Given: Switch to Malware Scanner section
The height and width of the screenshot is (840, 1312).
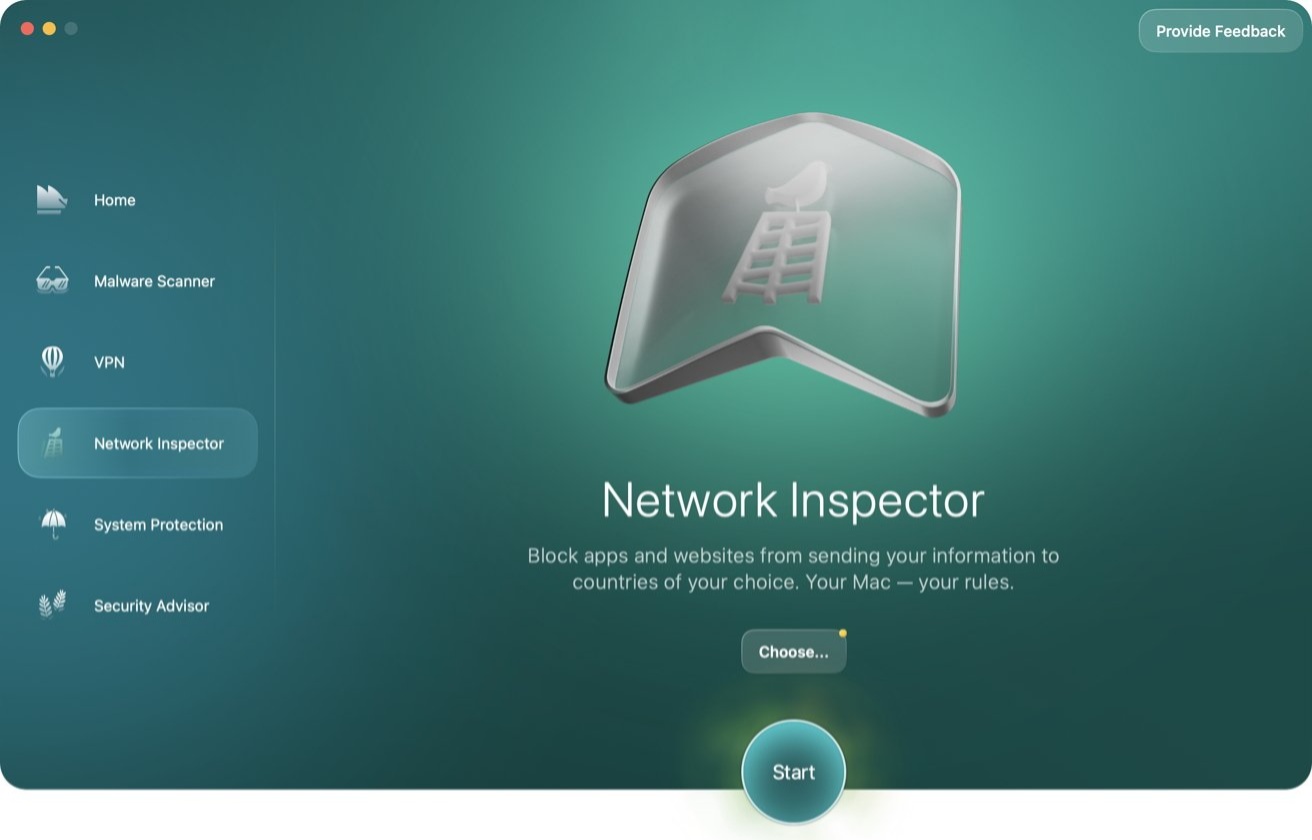Looking at the screenshot, I should [x=154, y=281].
